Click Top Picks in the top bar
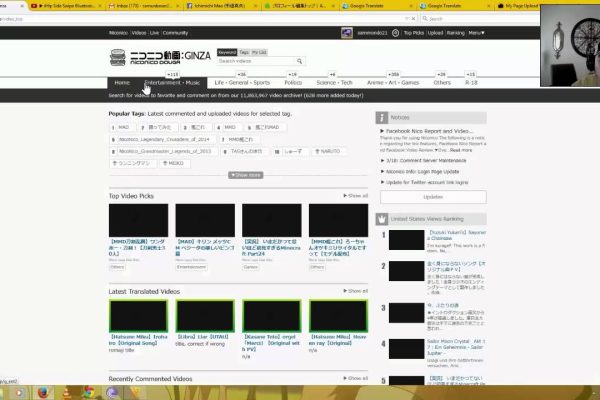 [414, 33]
